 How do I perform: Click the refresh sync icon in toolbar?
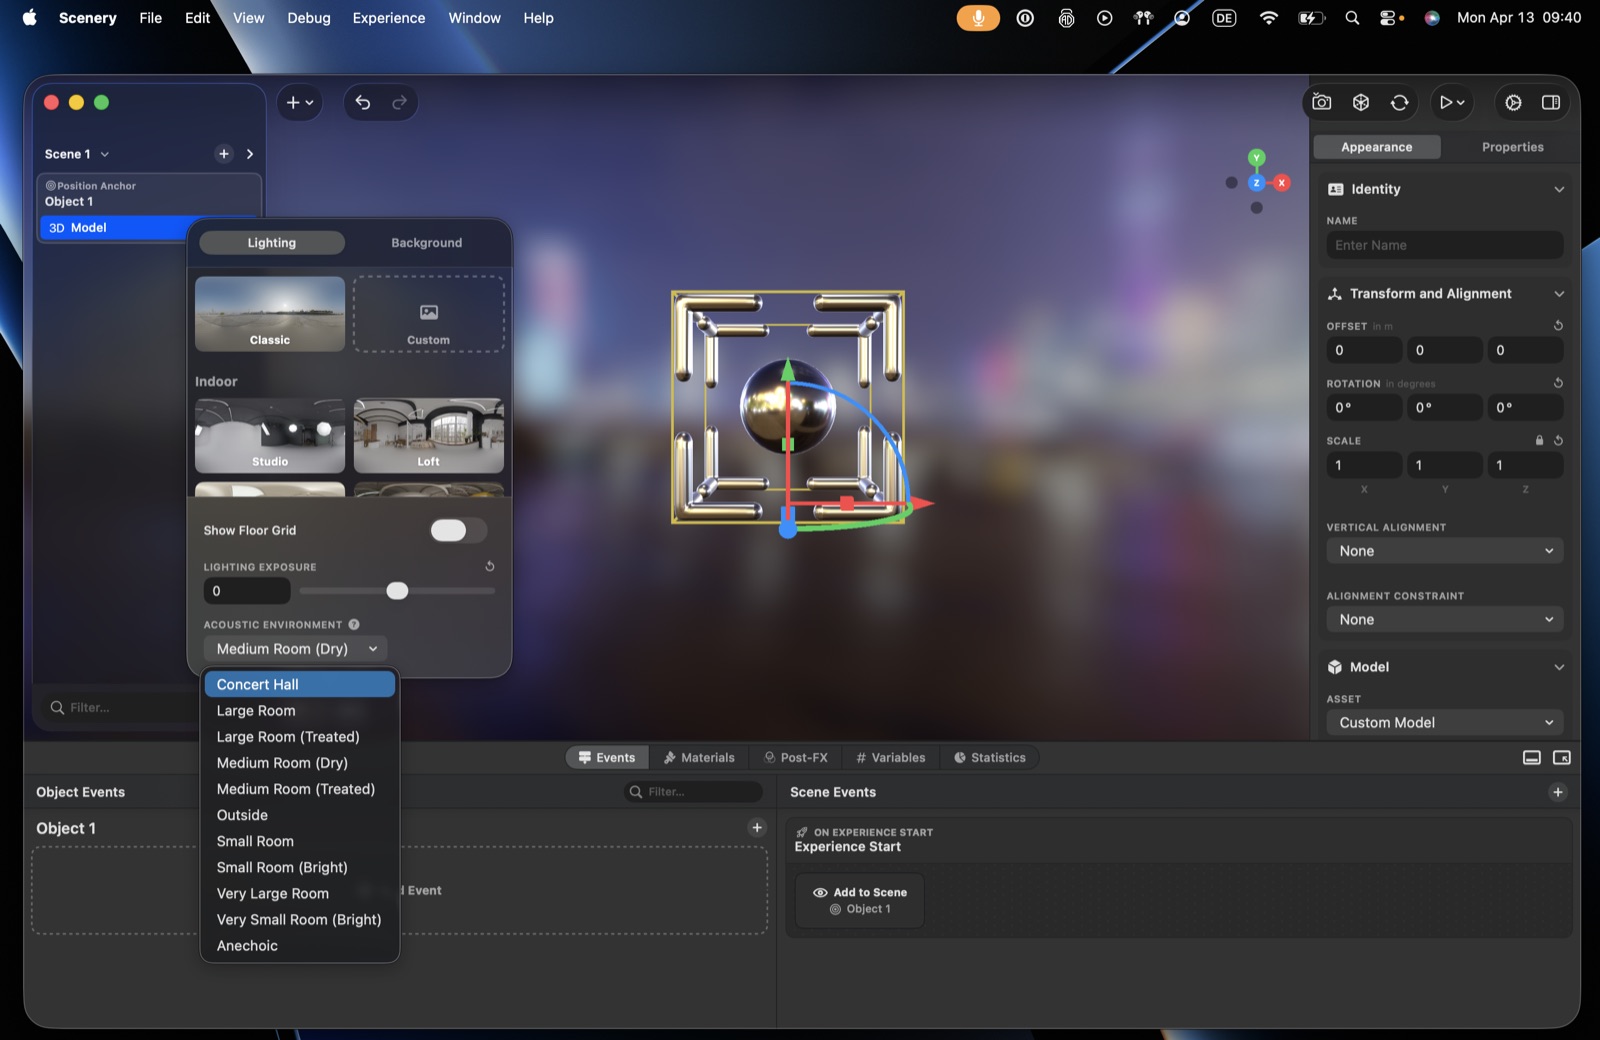1400,102
